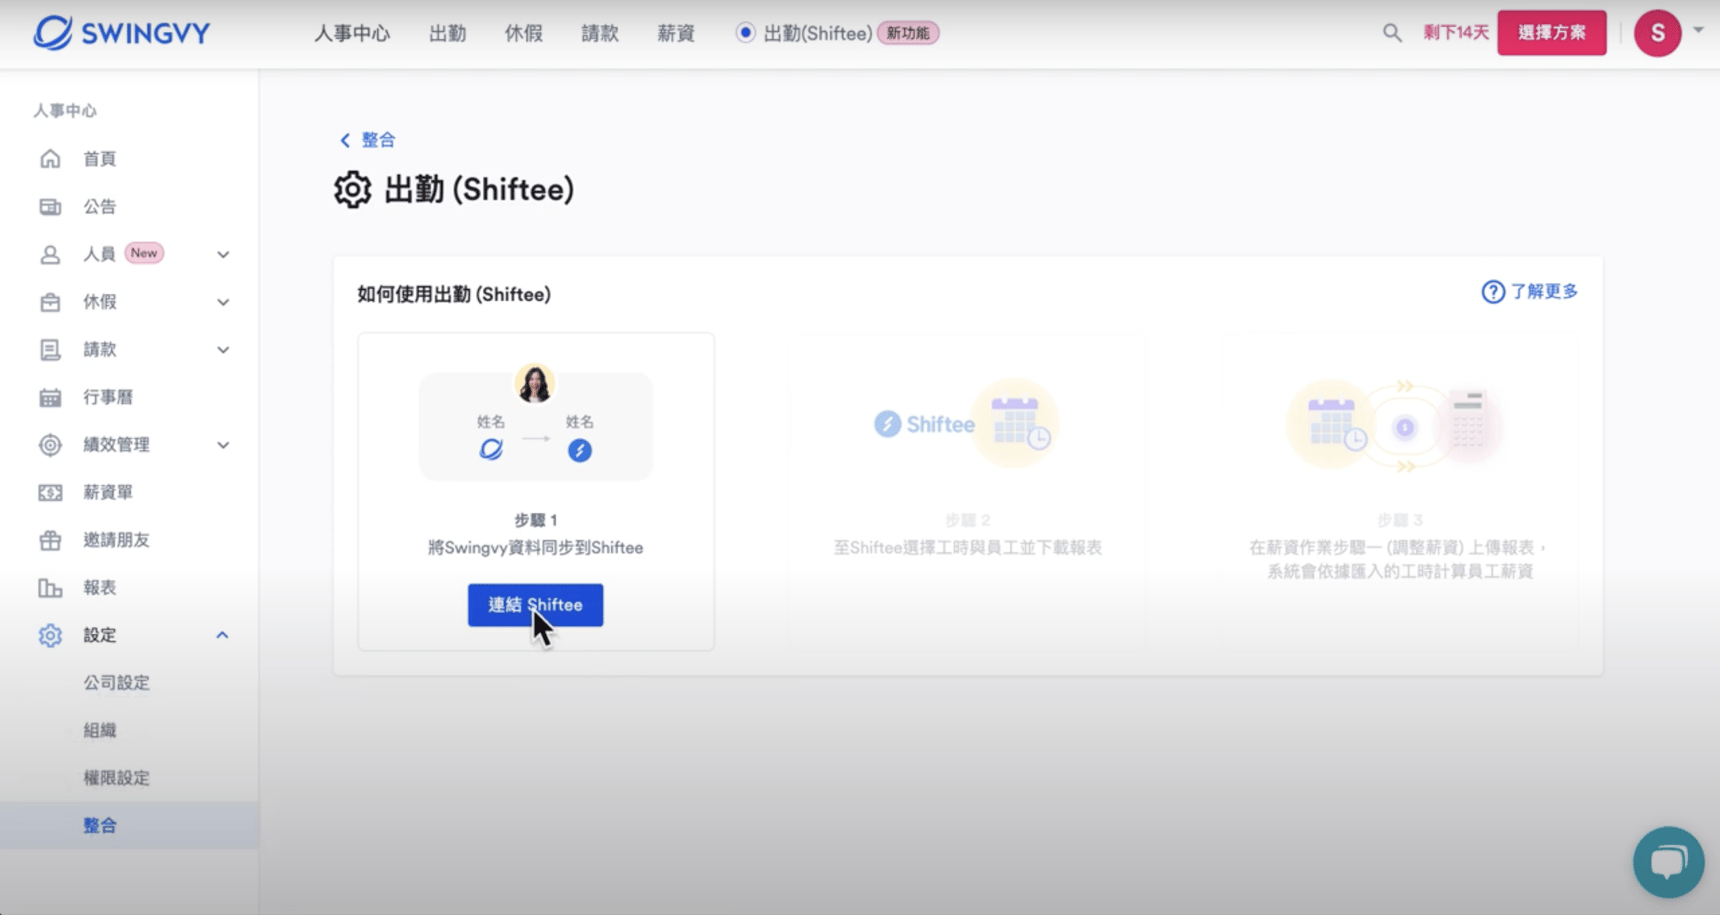Open the user avatar dropdown arrow
The height and width of the screenshot is (915, 1720).
(x=1698, y=30)
